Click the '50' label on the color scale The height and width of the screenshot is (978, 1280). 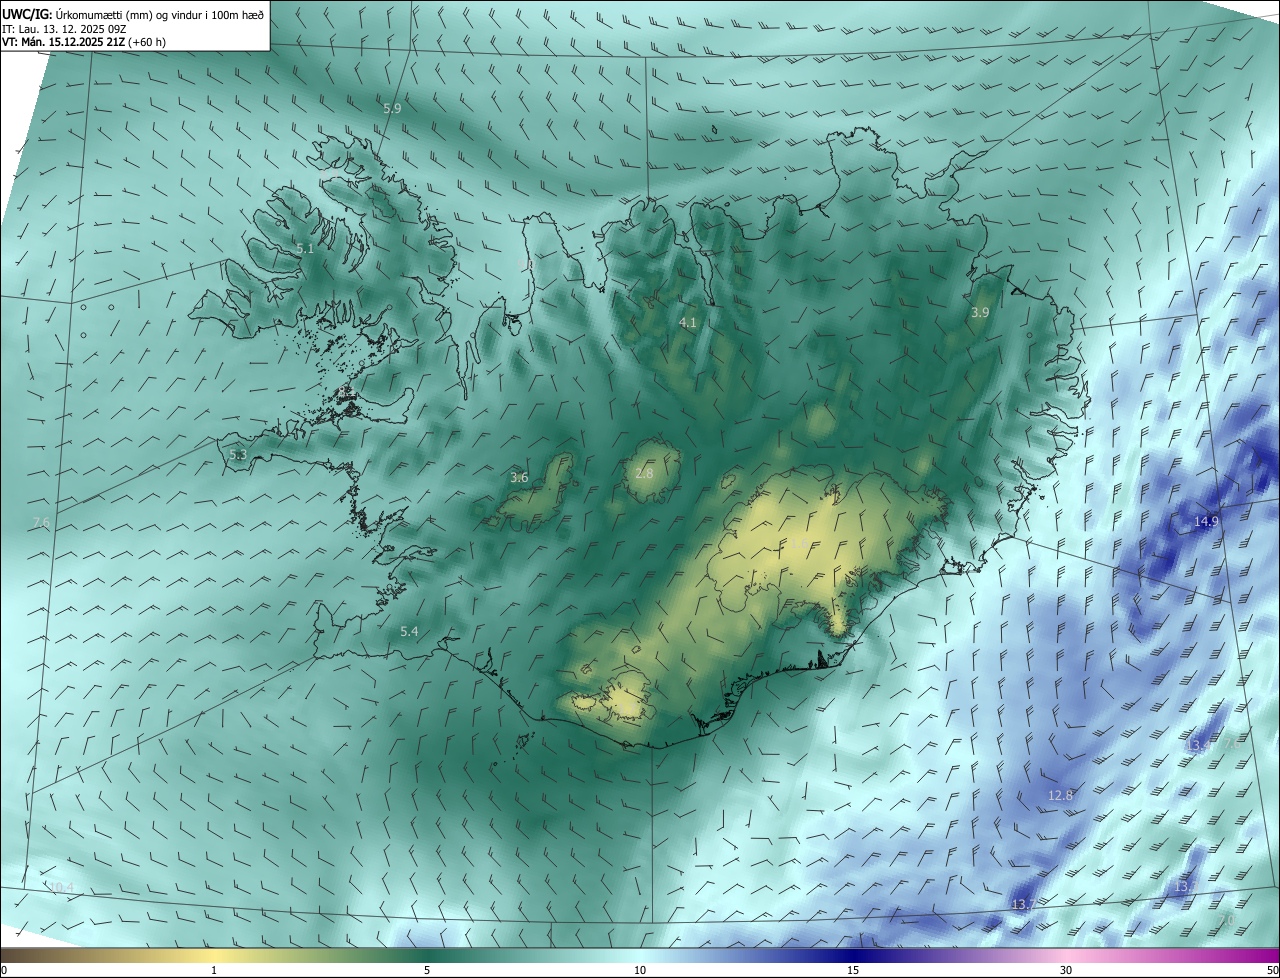(1271, 970)
